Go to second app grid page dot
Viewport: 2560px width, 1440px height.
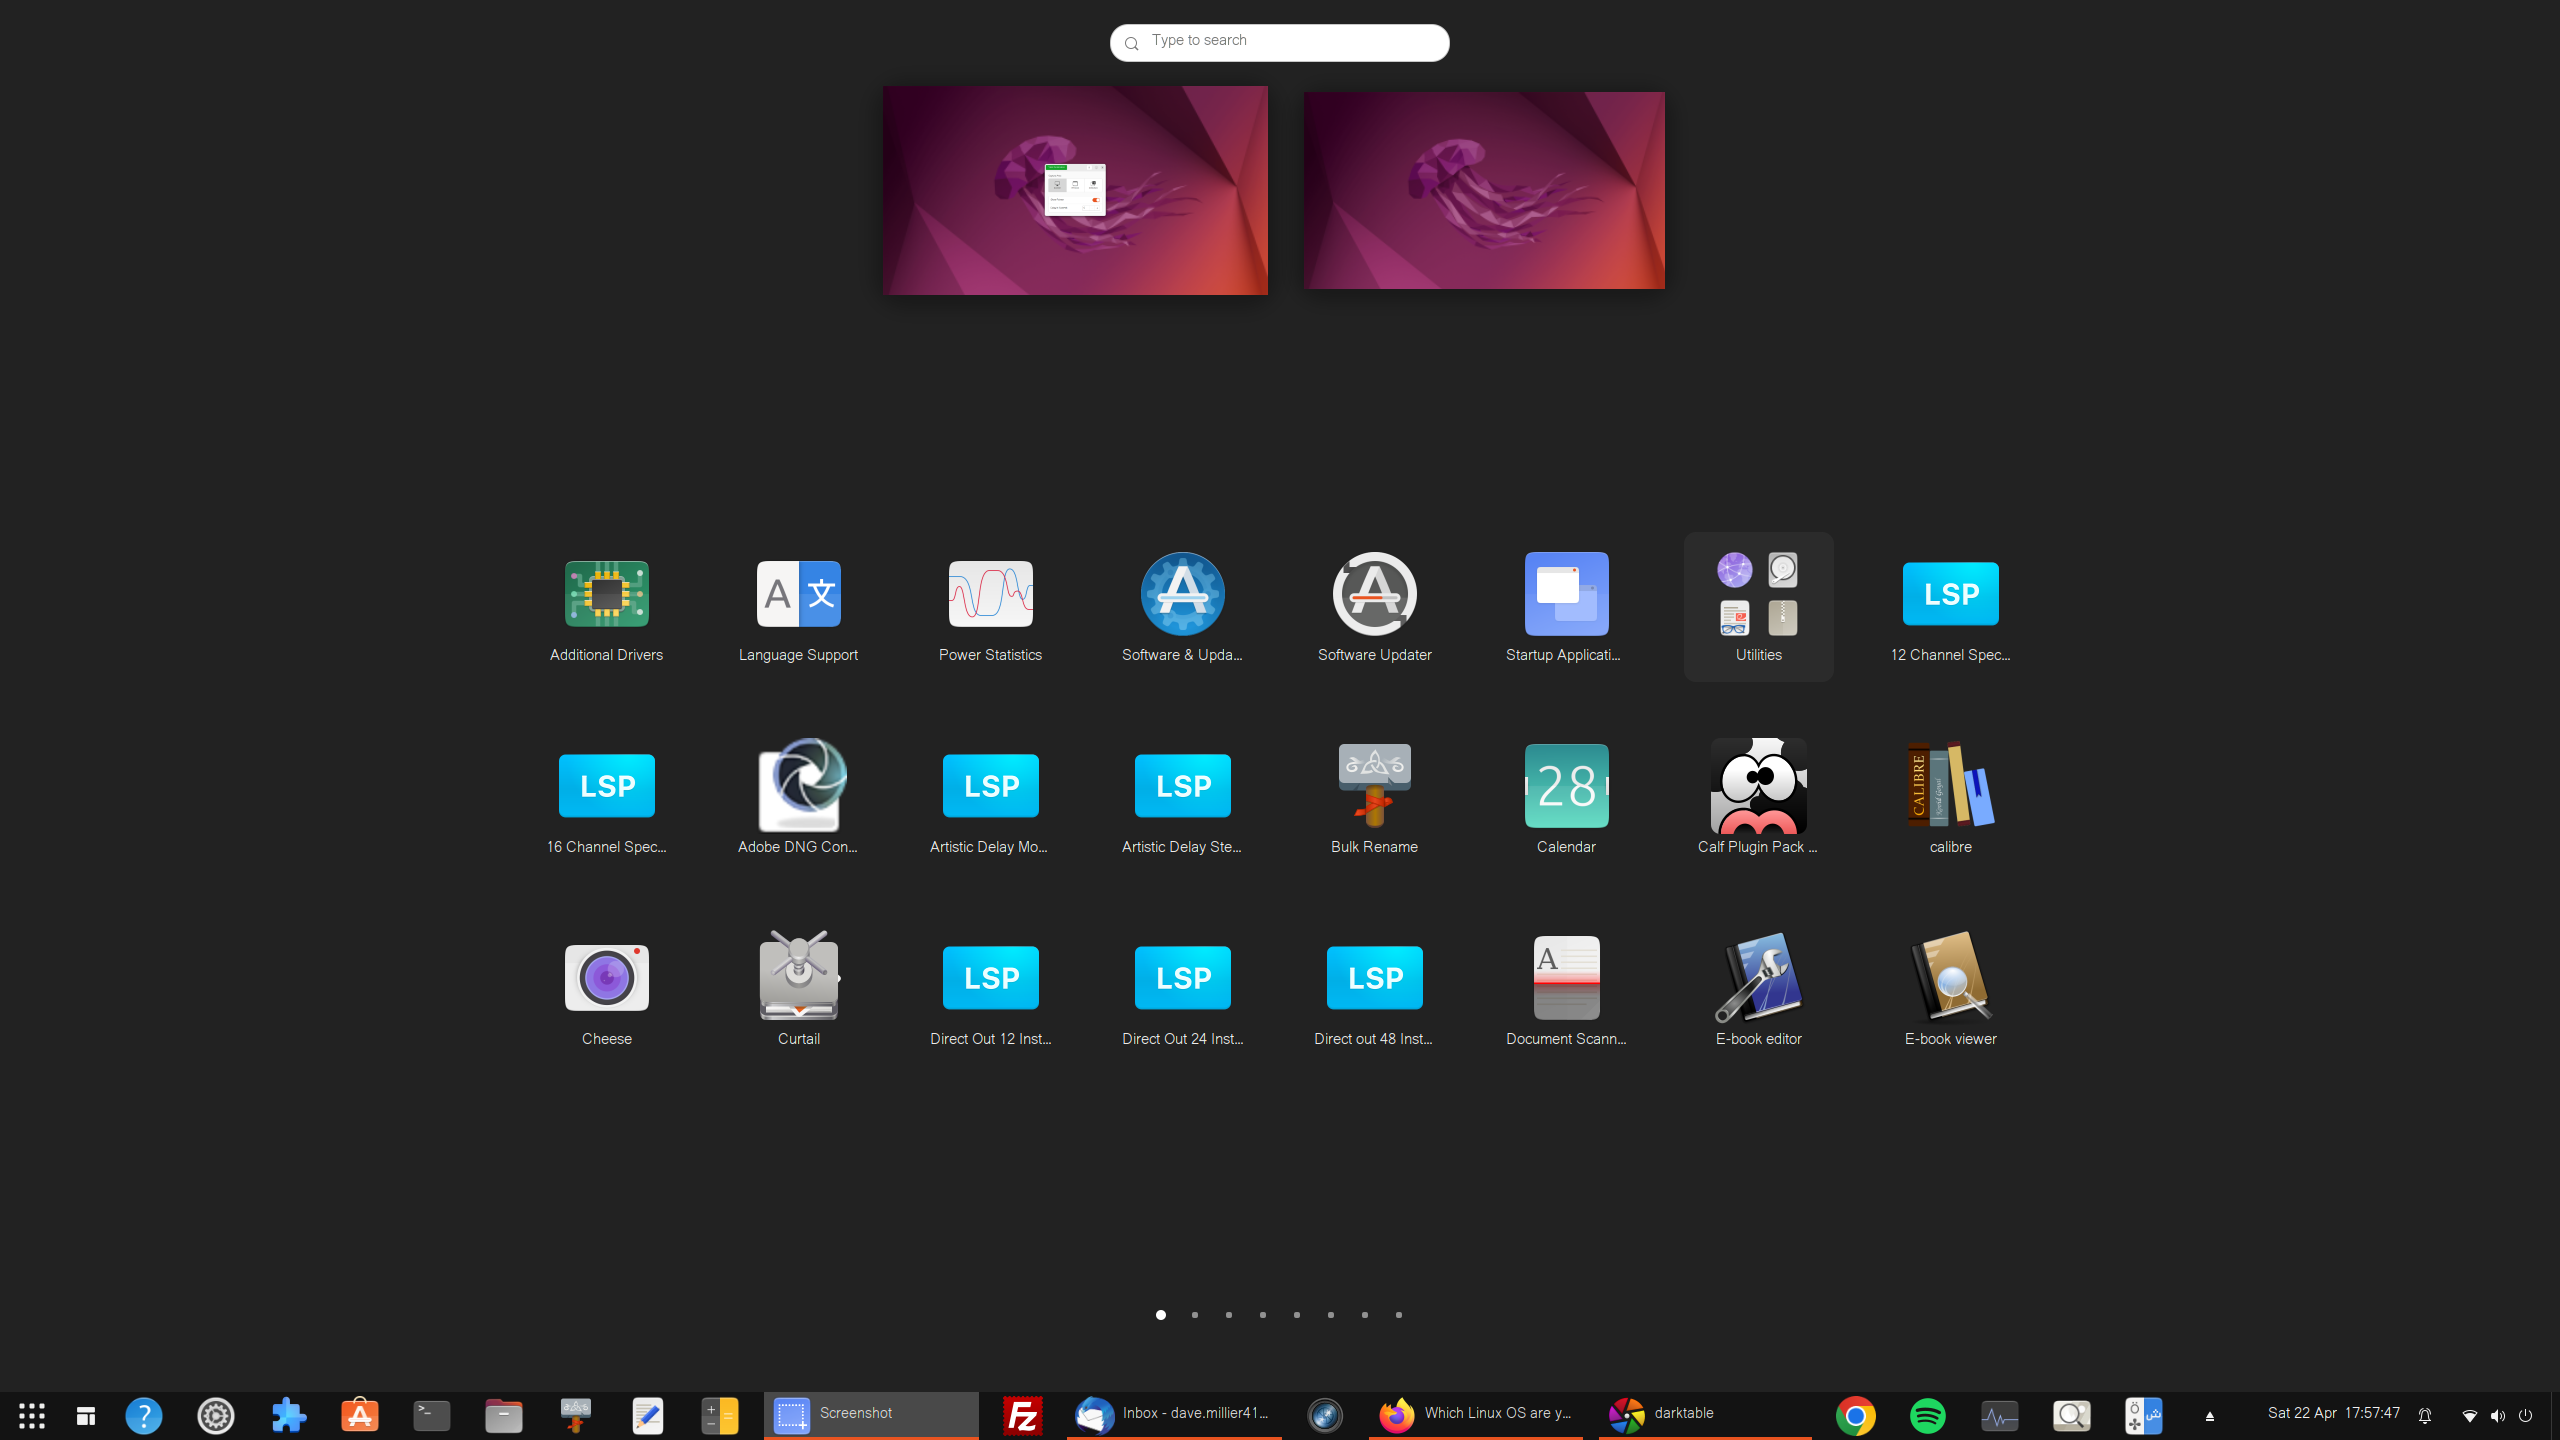1195,1315
